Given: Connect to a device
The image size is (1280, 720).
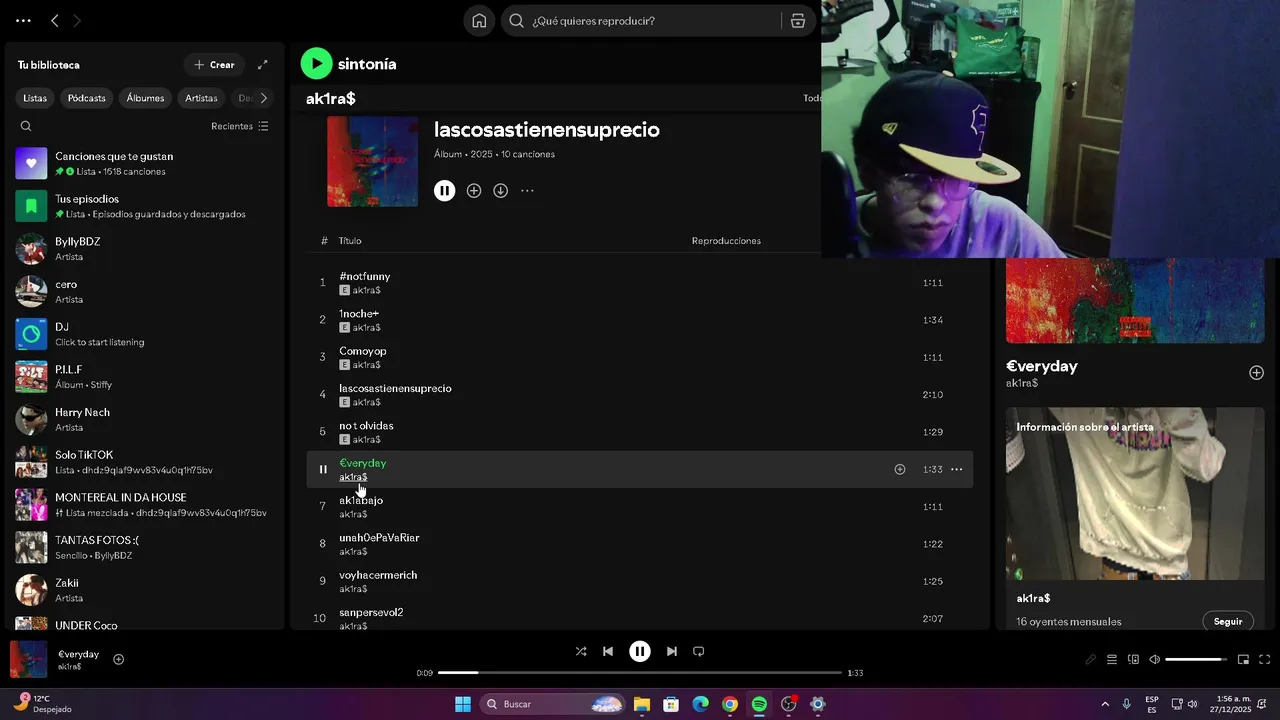Looking at the screenshot, I should click(x=1133, y=660).
